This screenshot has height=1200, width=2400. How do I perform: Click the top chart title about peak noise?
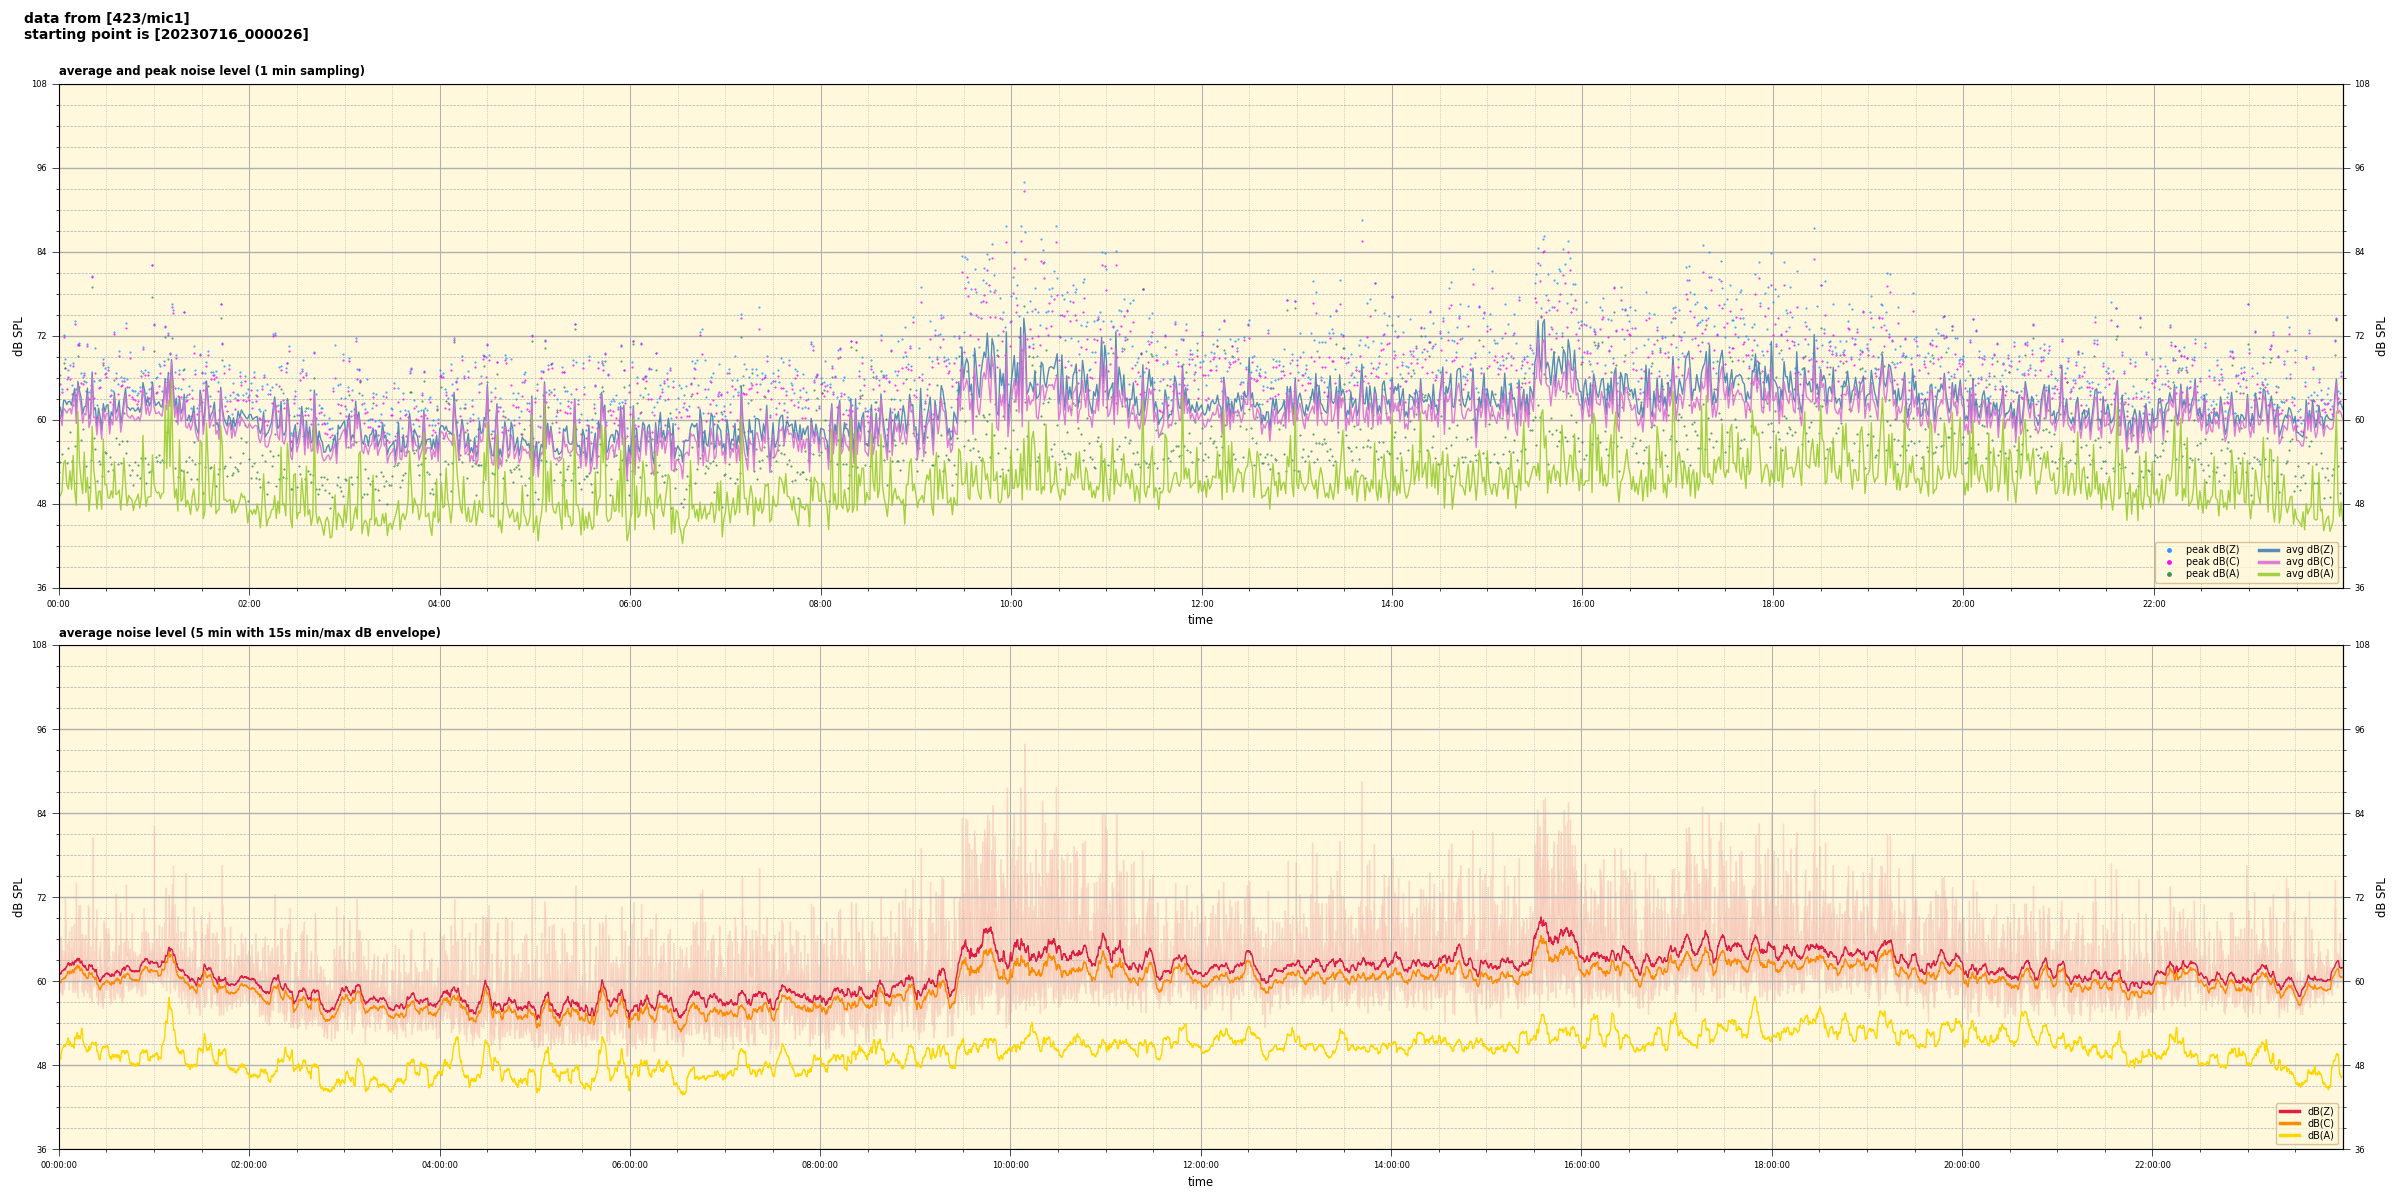pos(211,71)
